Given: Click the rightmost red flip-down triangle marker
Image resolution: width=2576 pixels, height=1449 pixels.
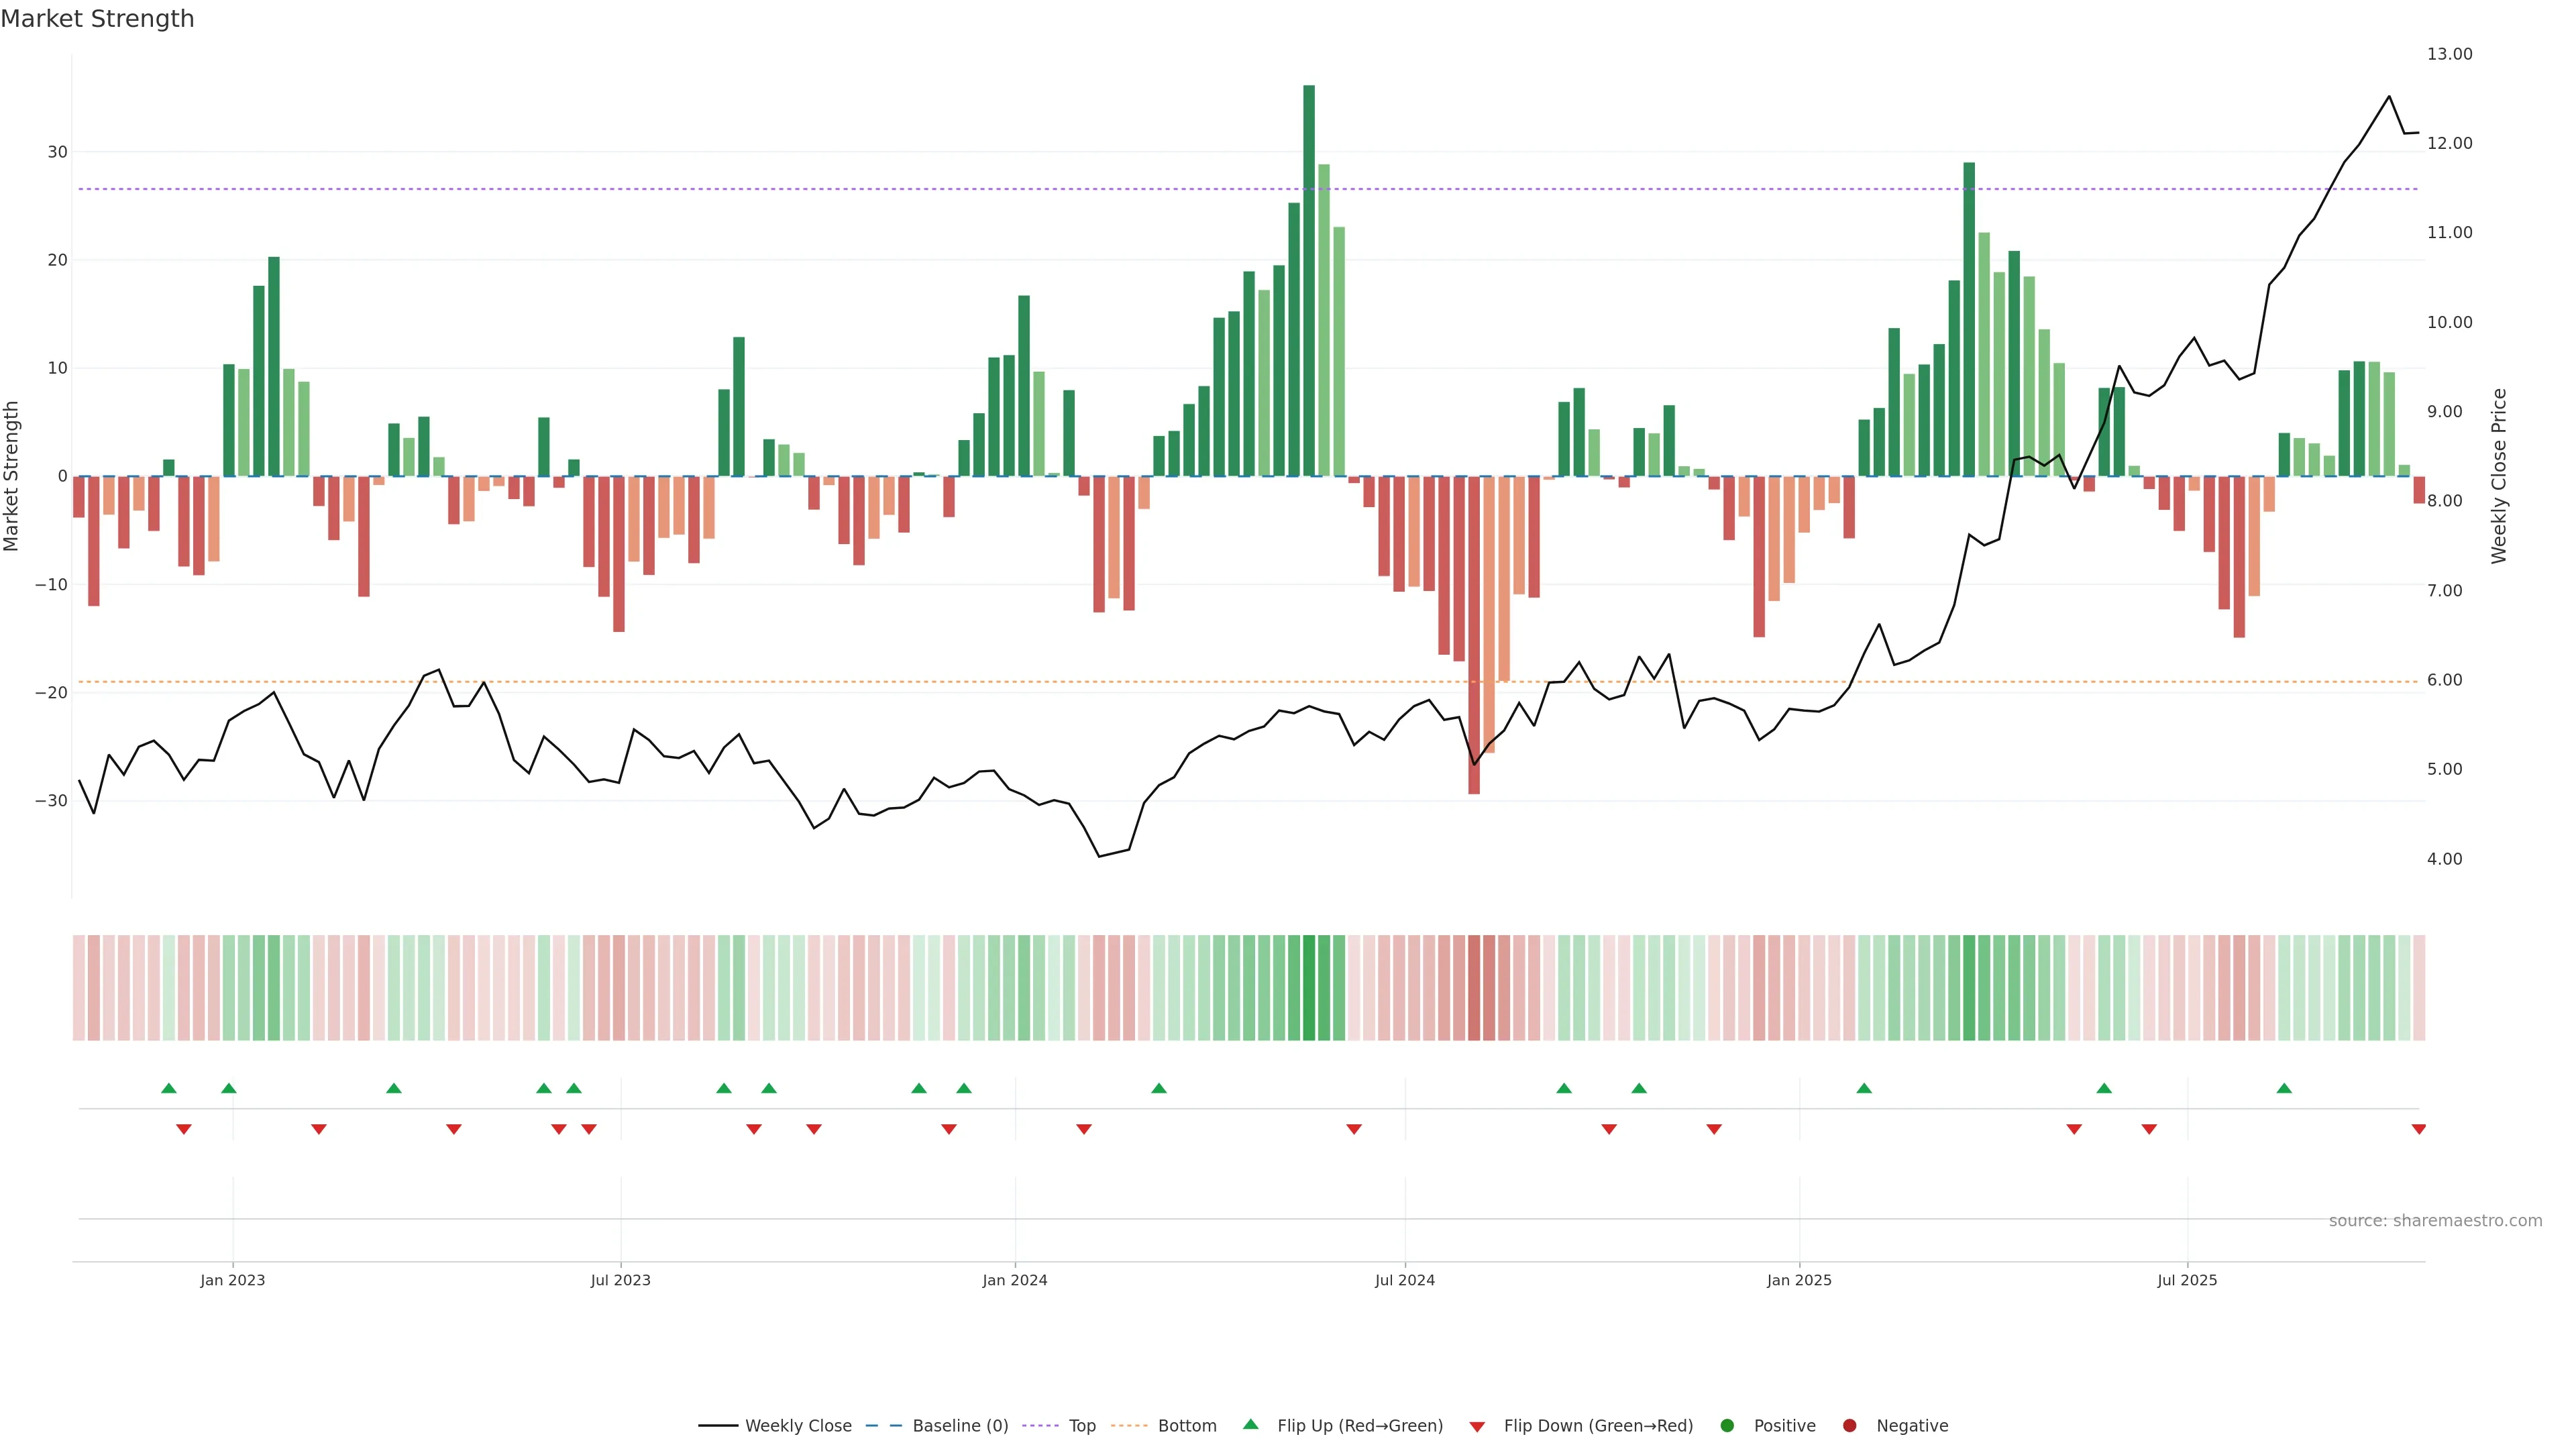Looking at the screenshot, I should pyautogui.click(x=2418, y=1129).
